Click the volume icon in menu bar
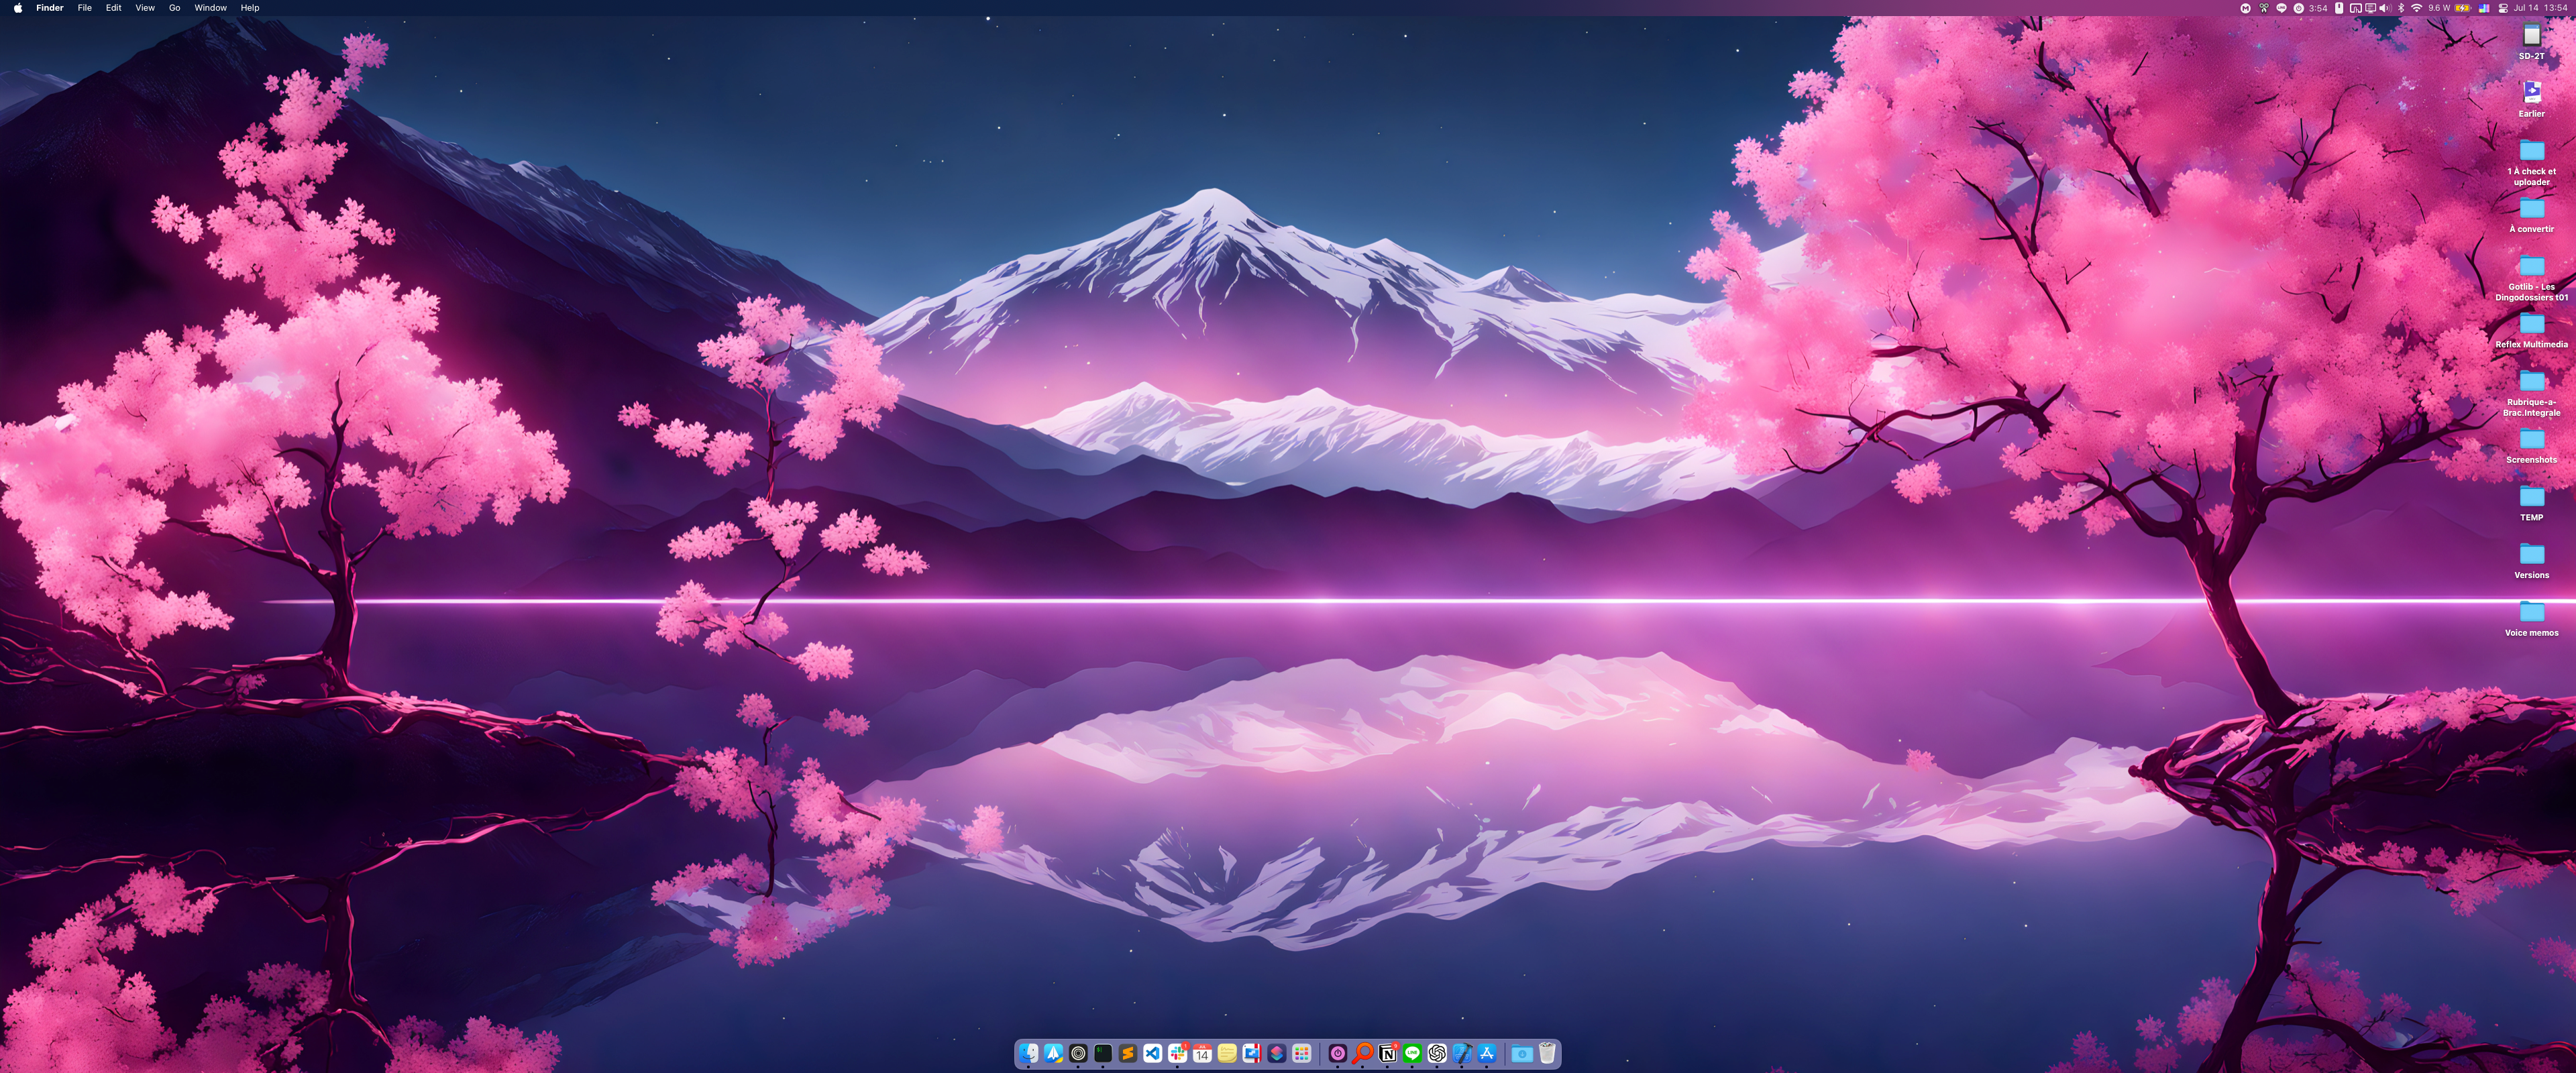Screen dimensions: 2576x1073 [x=2385, y=8]
